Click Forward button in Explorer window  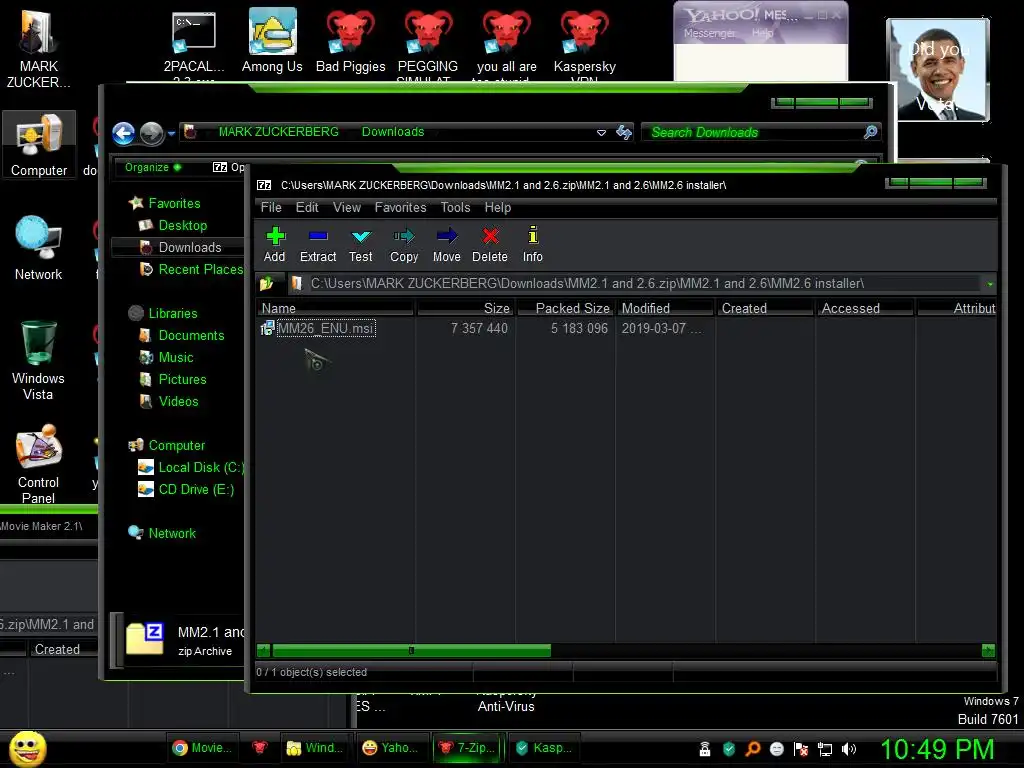coord(152,133)
